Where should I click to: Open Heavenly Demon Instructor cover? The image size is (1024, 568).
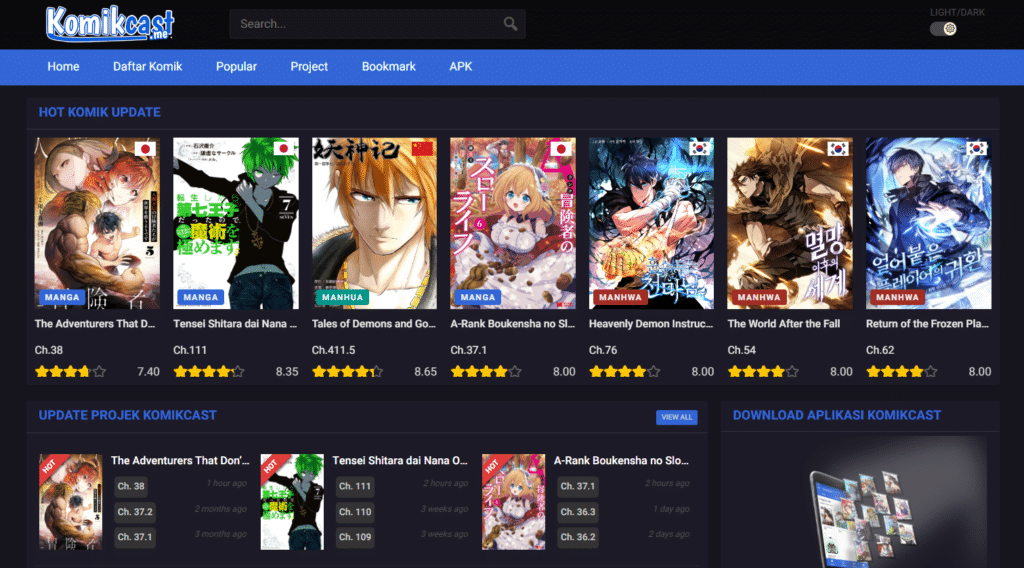click(651, 223)
